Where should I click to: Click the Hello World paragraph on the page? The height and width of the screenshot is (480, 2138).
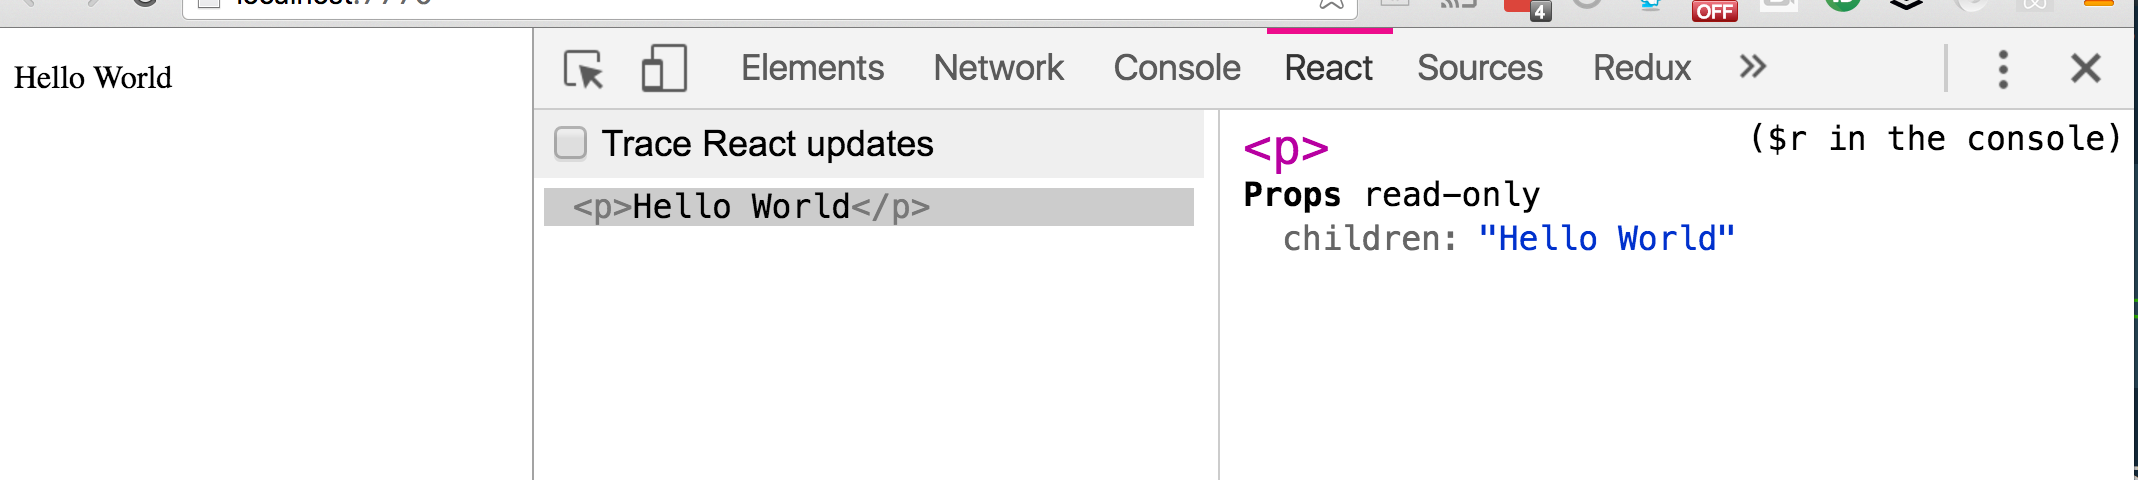pos(93,78)
